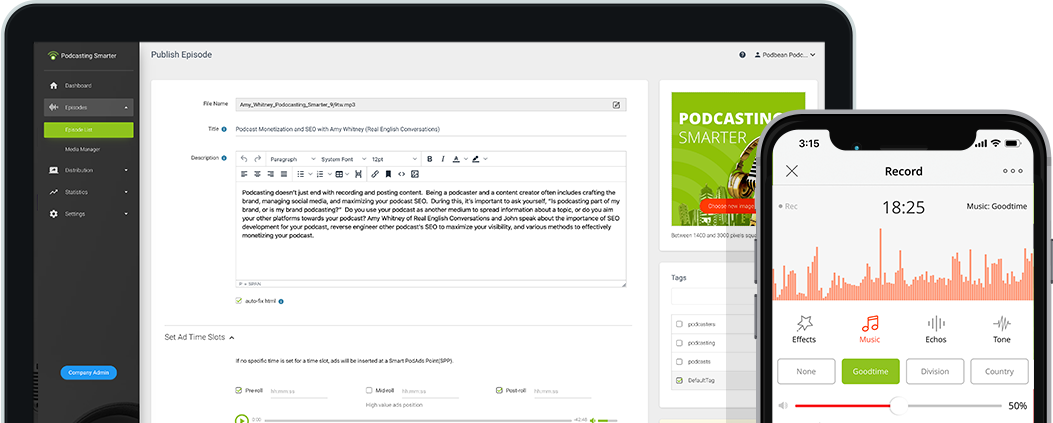
Task: Click the Company Admin button
Action: click(x=89, y=373)
